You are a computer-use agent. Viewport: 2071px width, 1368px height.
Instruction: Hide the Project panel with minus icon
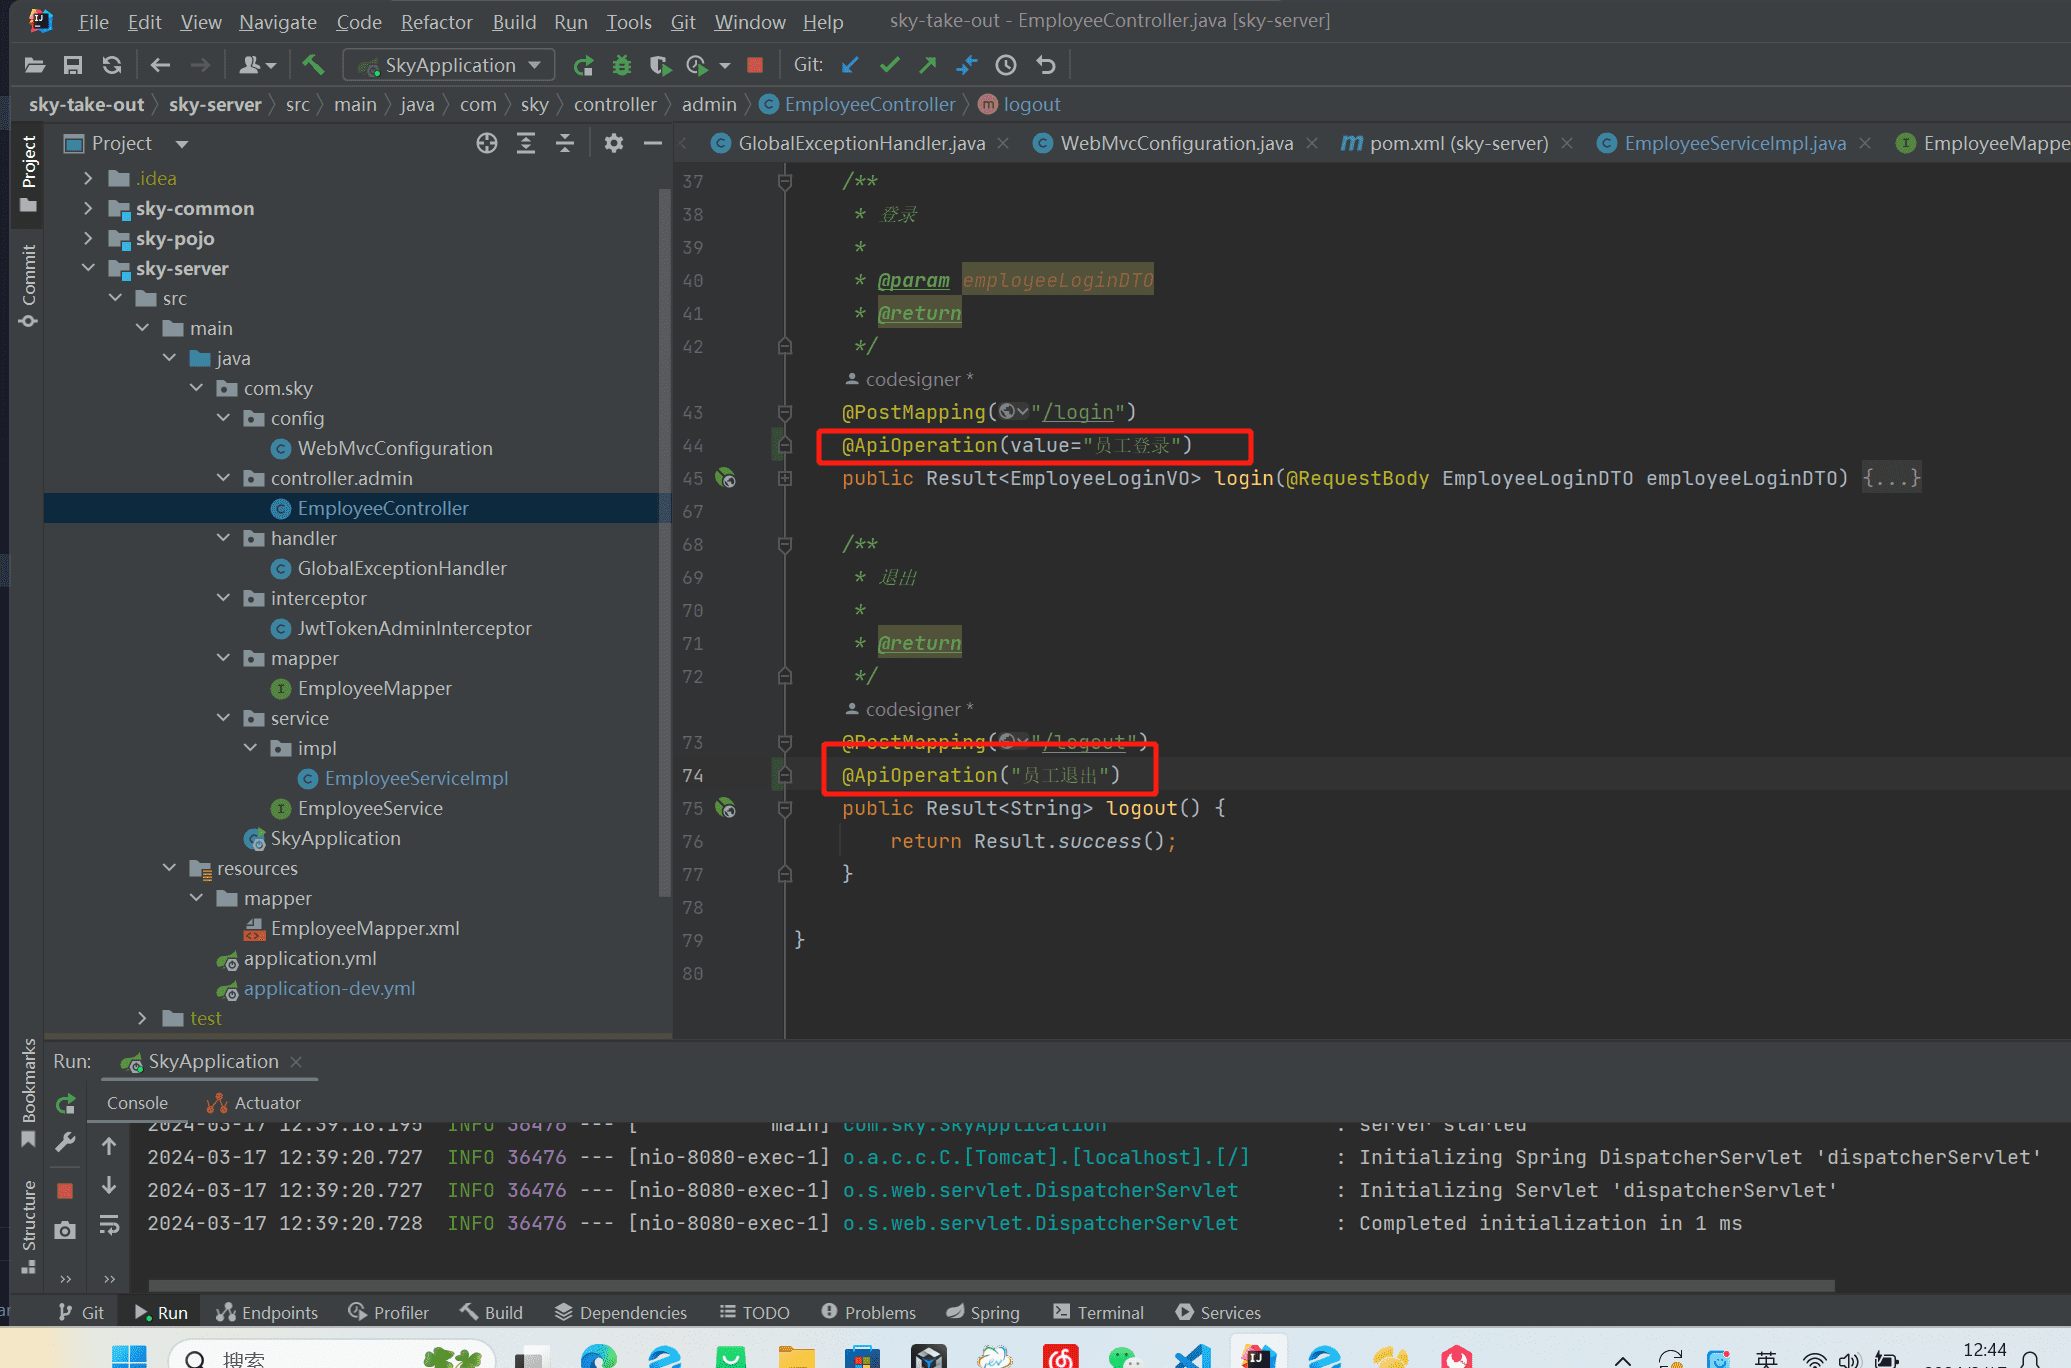pos(653,144)
